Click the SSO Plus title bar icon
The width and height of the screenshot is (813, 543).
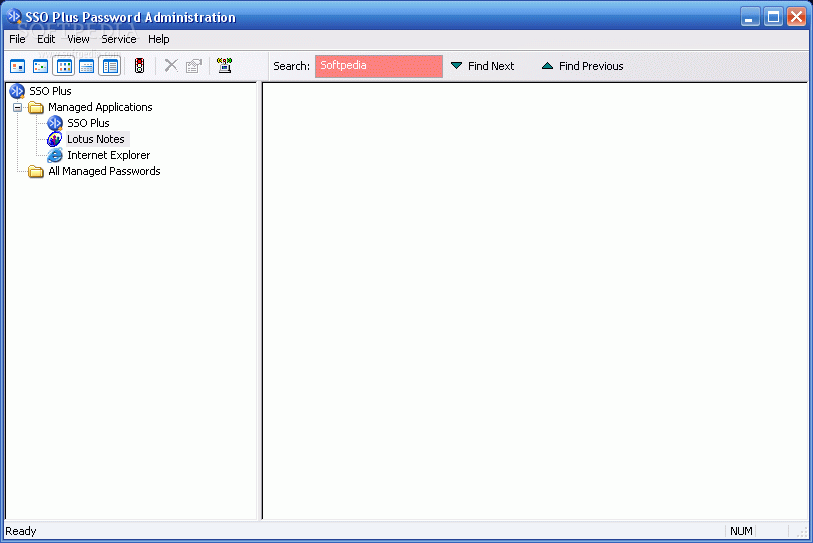pos(14,16)
